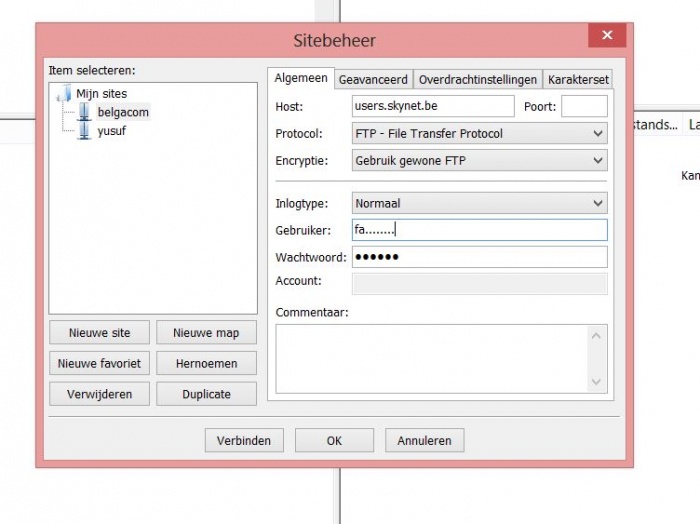Open the Encryptie dropdown
The height and width of the screenshot is (524, 700).
[479, 161]
